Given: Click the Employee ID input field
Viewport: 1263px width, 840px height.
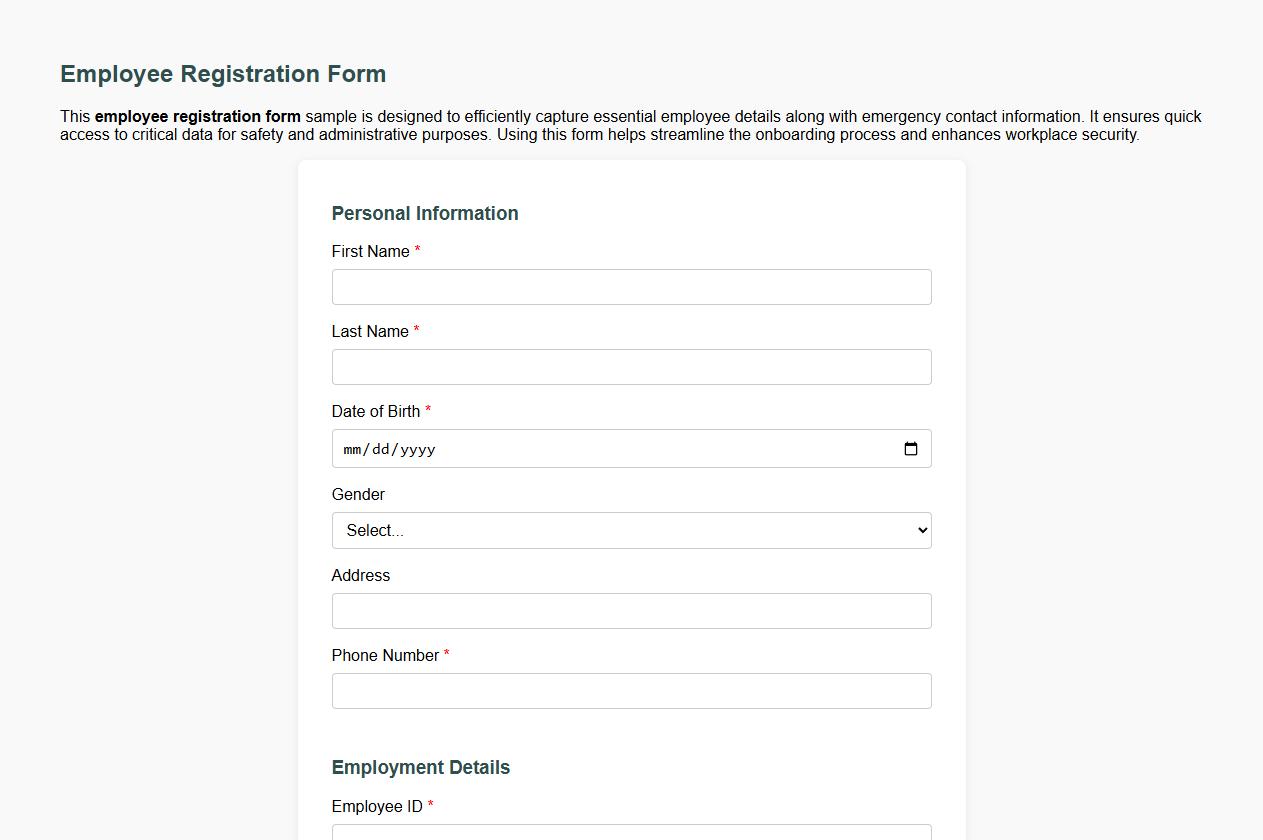Looking at the screenshot, I should tap(631, 834).
